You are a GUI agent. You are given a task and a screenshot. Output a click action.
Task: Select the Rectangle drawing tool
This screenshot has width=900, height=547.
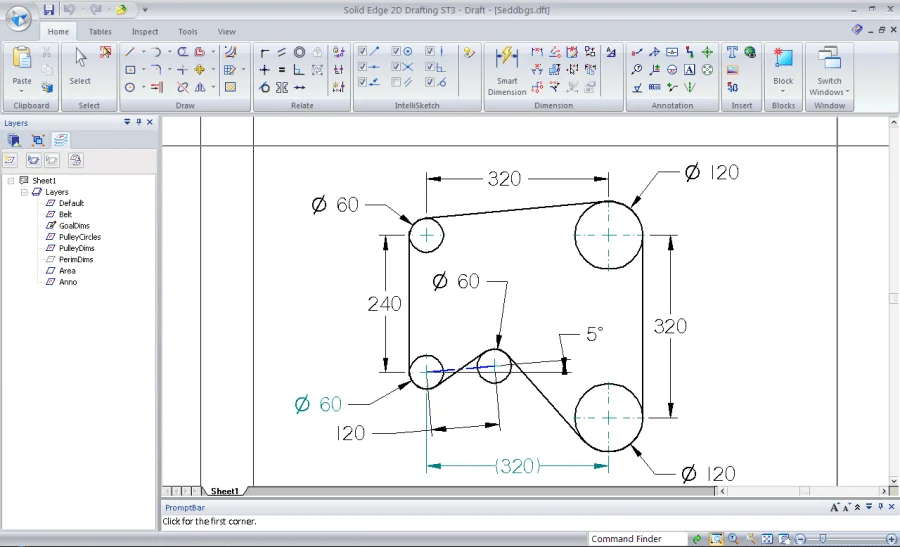click(130, 70)
